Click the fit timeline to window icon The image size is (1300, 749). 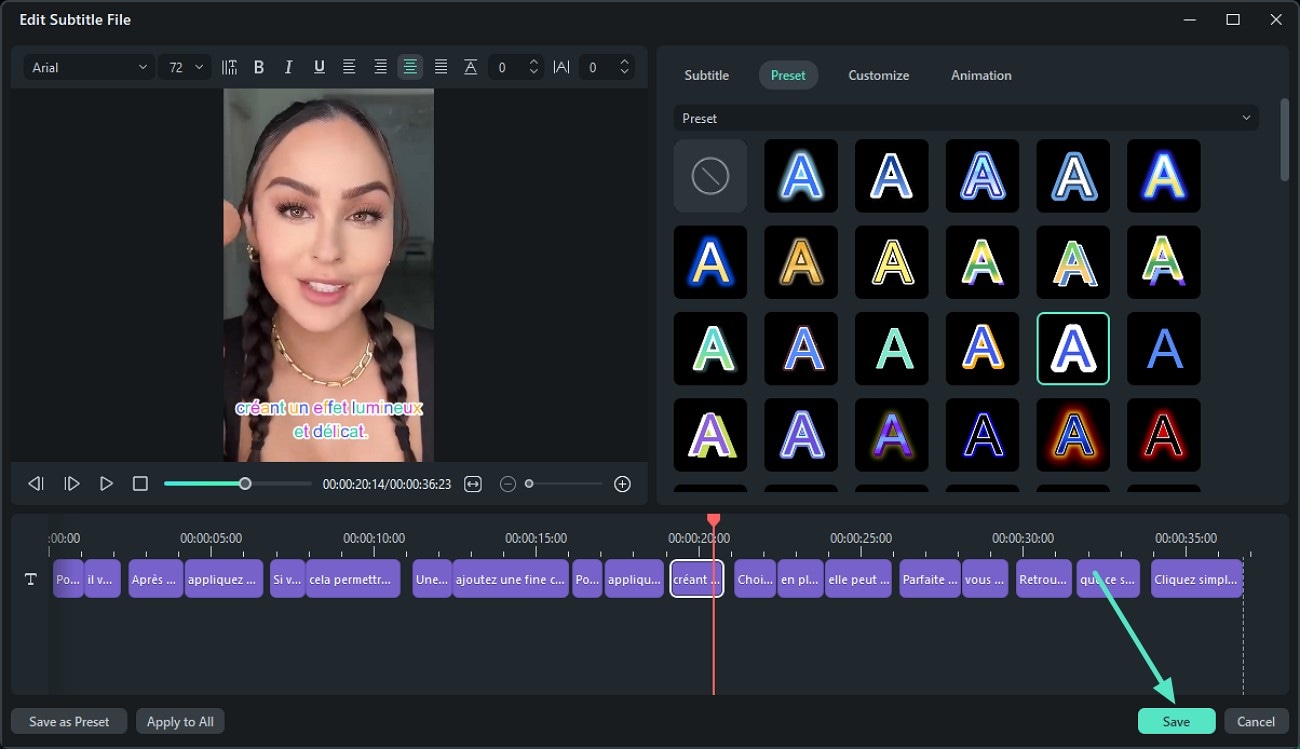473,484
